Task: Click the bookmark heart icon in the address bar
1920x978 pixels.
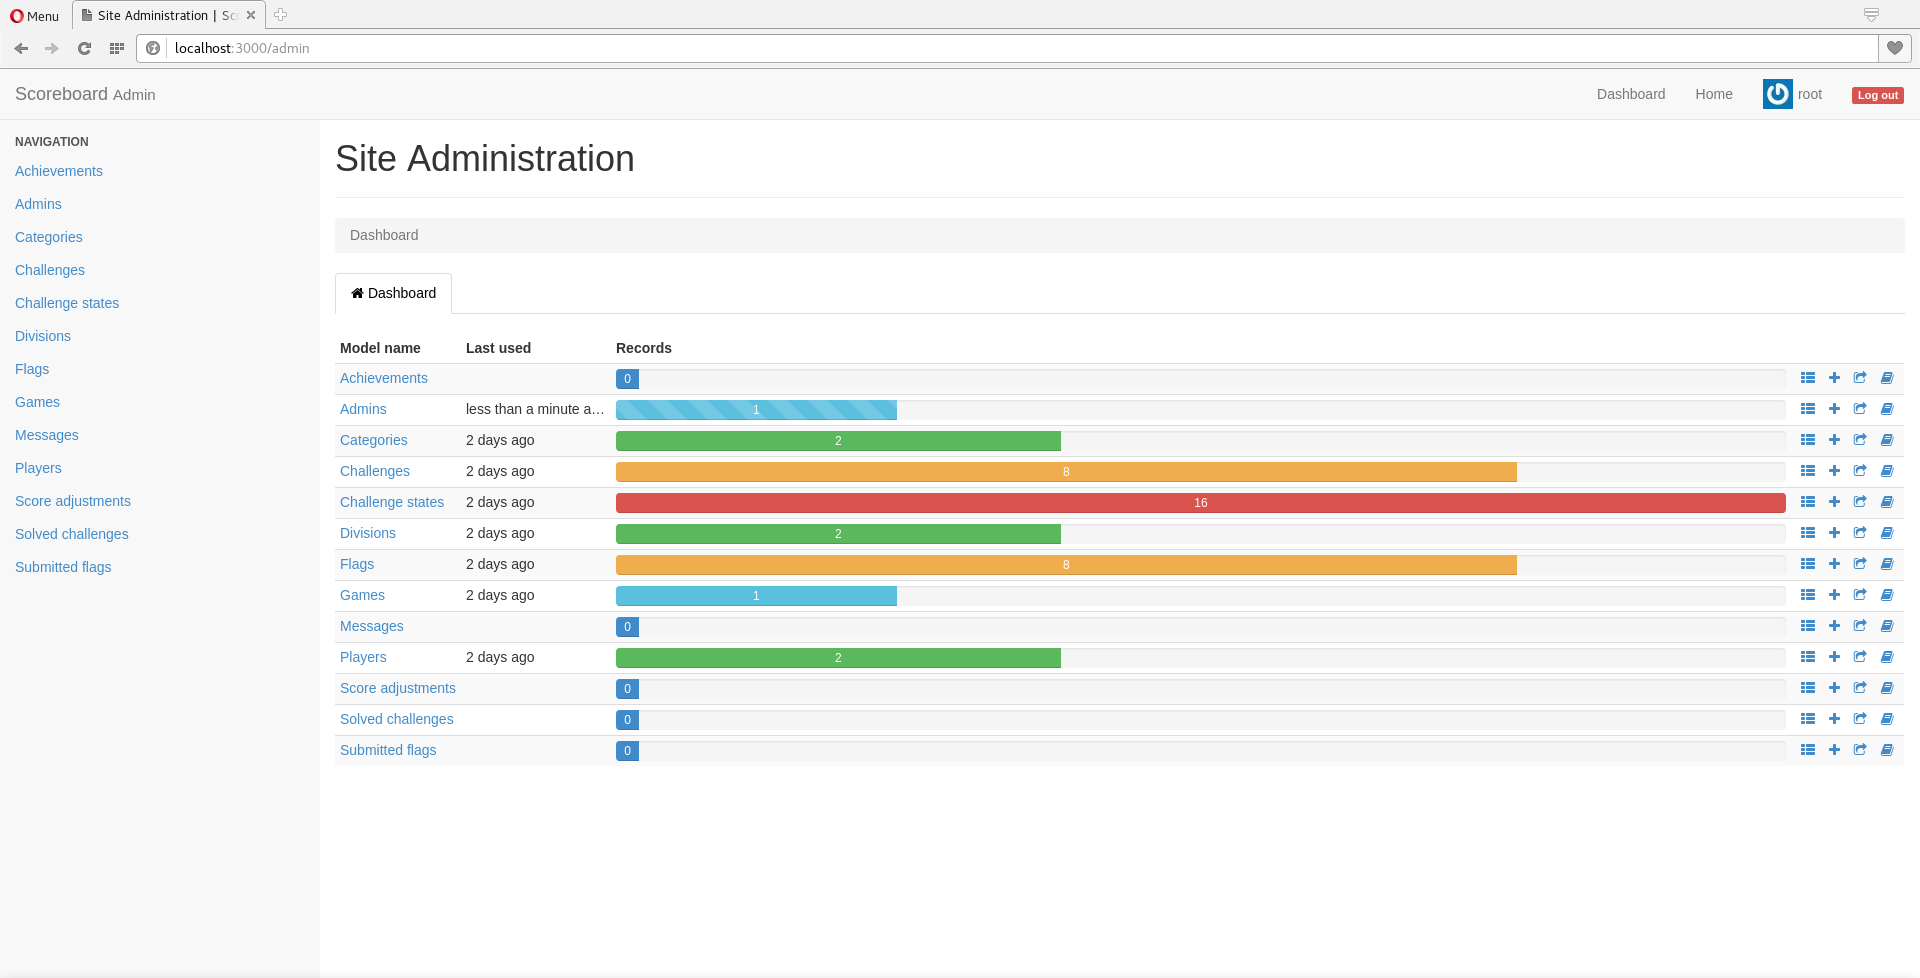Action: click(1896, 48)
